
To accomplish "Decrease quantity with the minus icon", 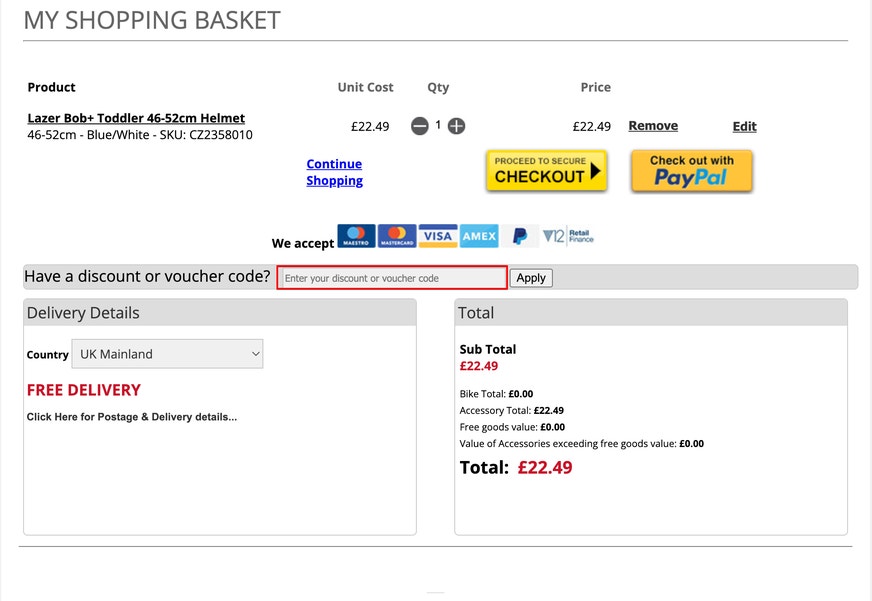I will point(420,126).
